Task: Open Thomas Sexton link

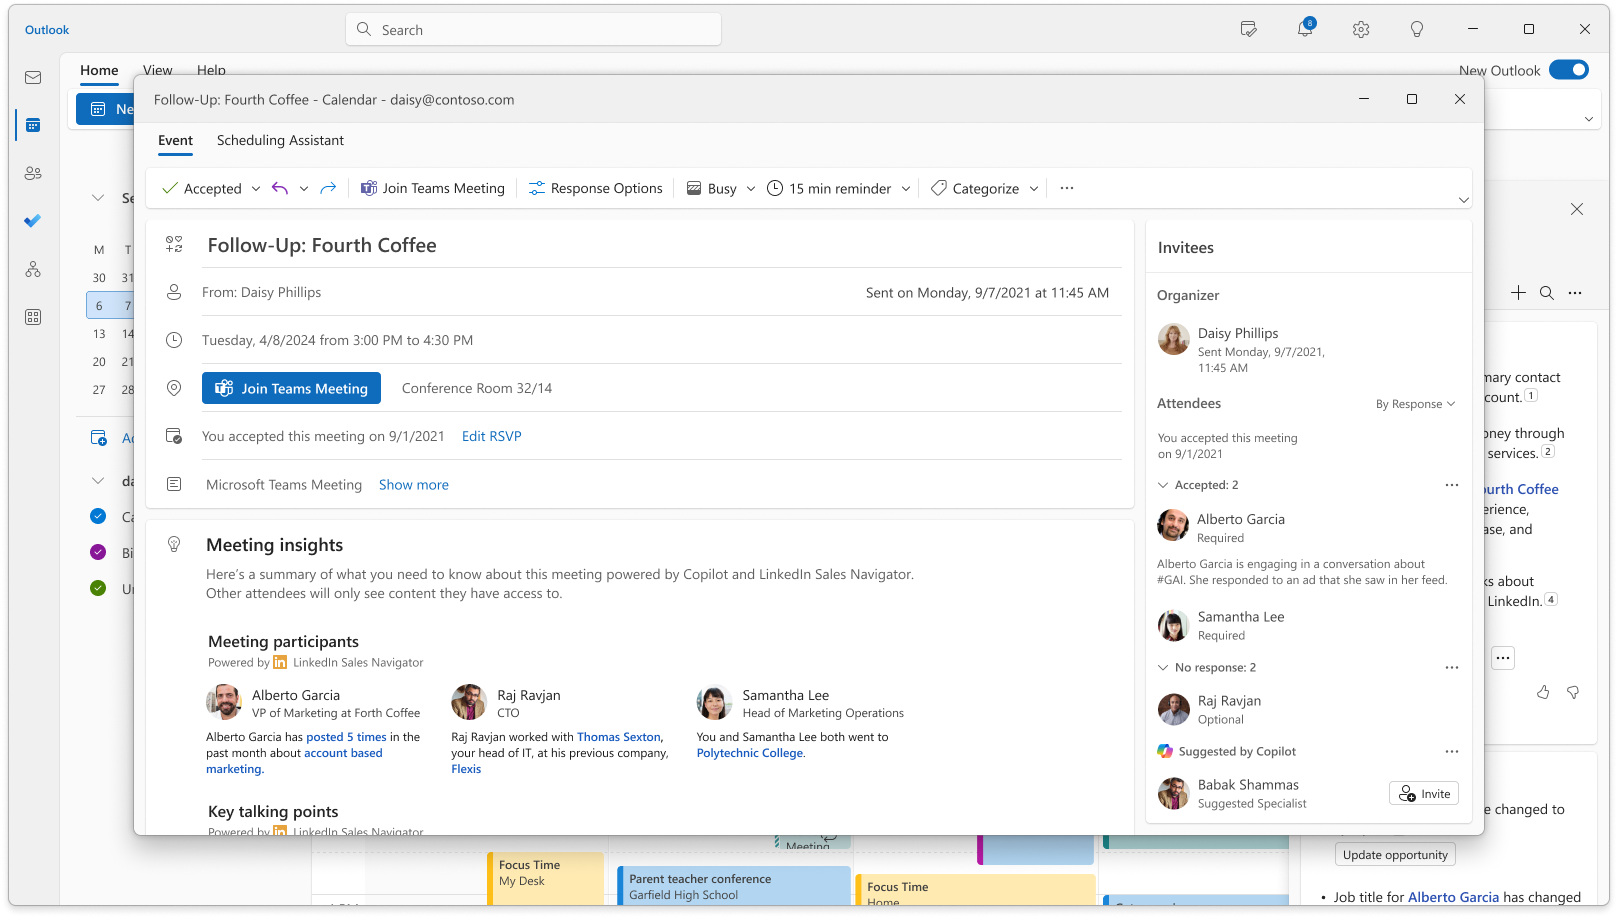Action: tap(619, 737)
